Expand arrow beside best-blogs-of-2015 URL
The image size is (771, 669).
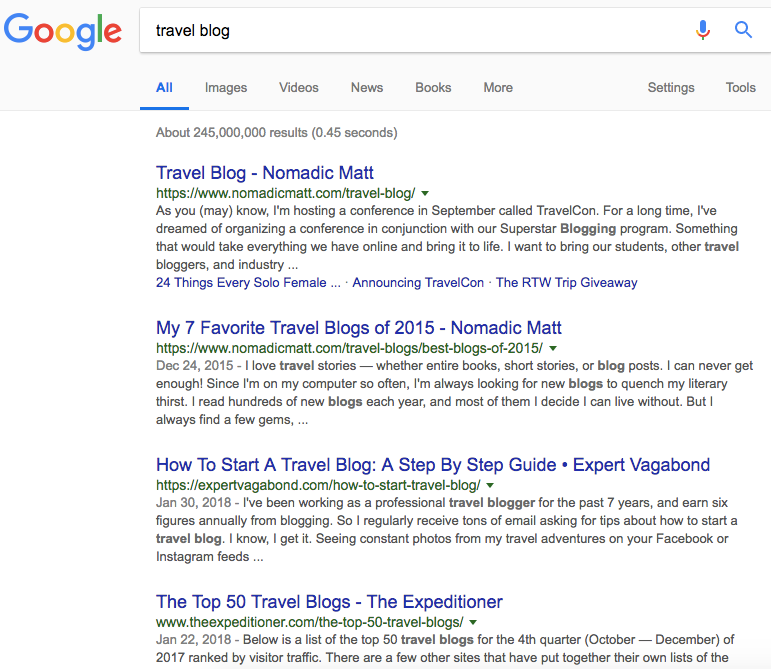553,349
